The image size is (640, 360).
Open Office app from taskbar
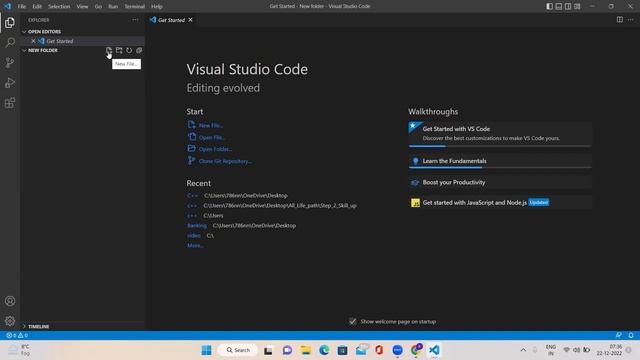click(x=379, y=350)
